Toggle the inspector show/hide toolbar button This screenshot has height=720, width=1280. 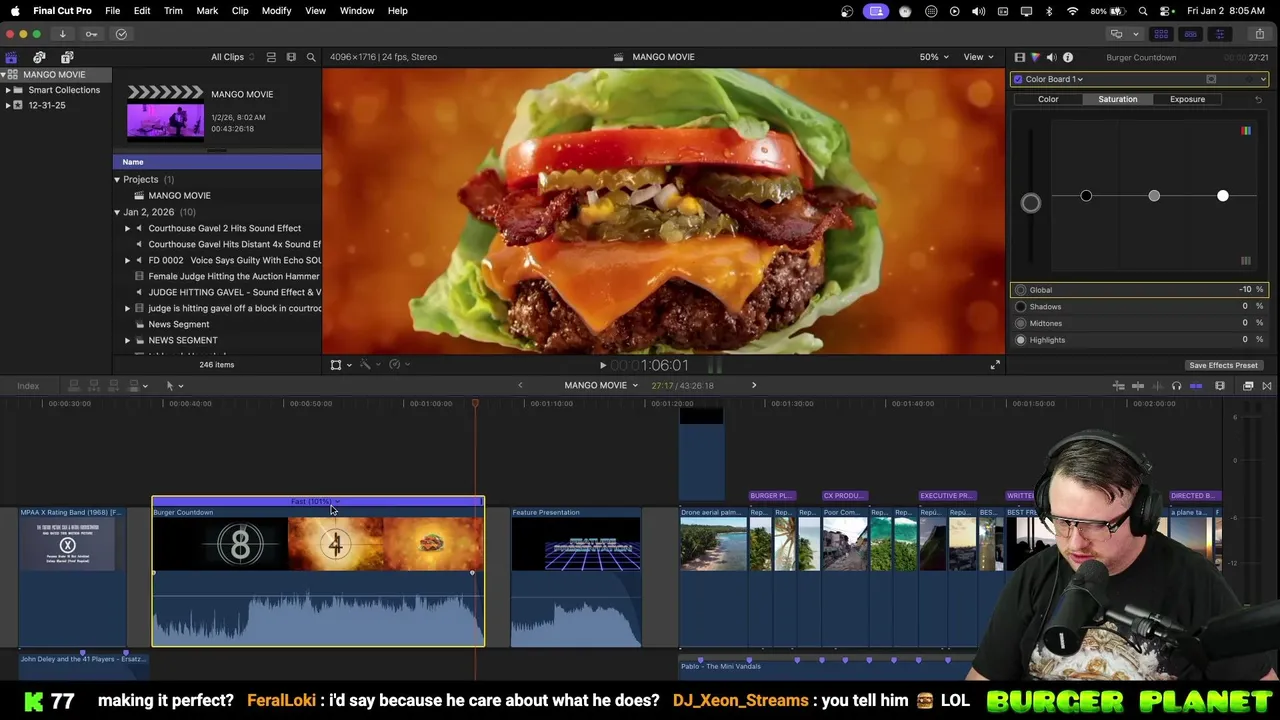point(1219,34)
